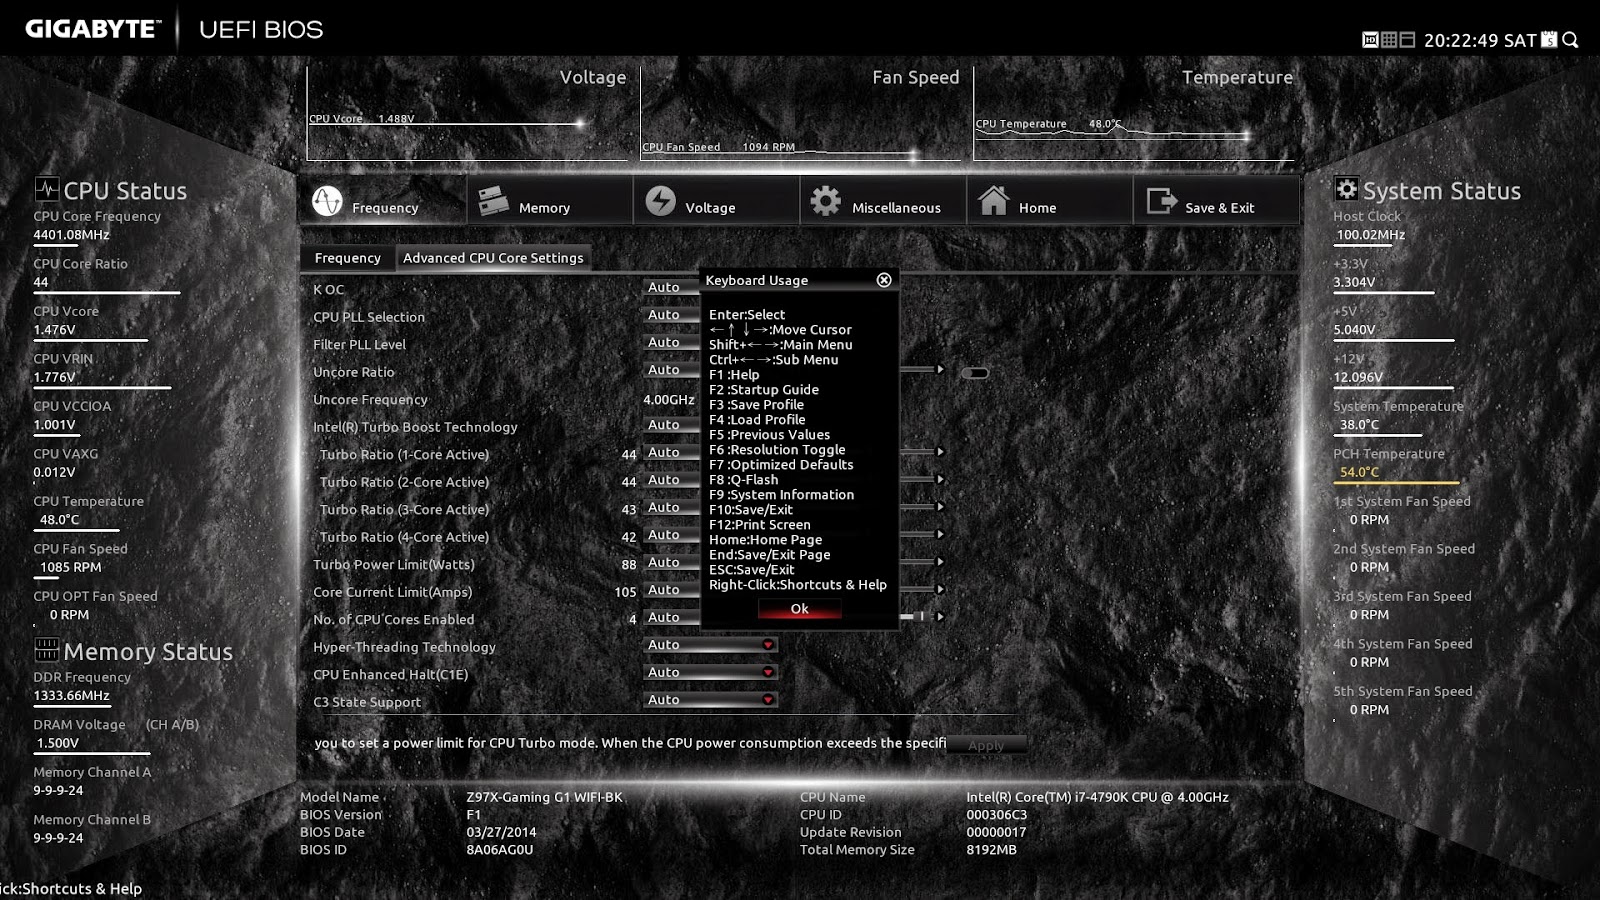This screenshot has height=900, width=1600.
Task: Click the house Home icon
Action: coord(993,200)
